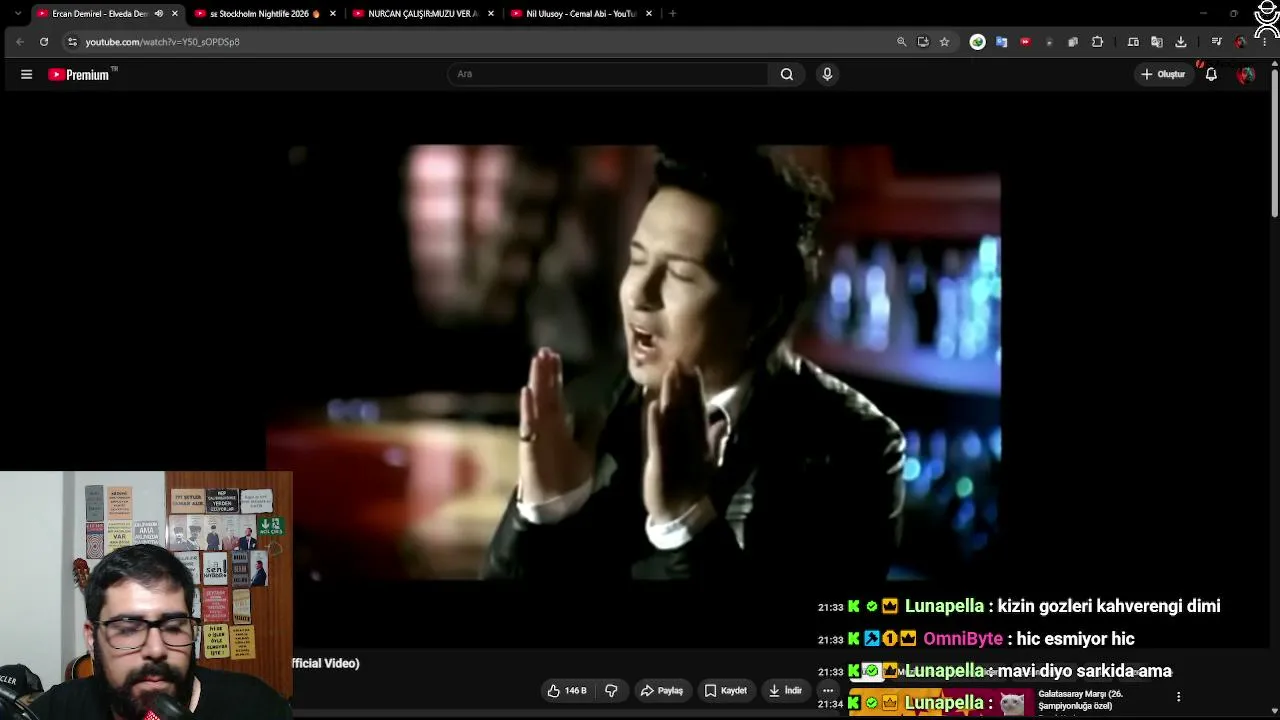Open options for Galatasaray Marşı suggestion

click(x=1178, y=697)
